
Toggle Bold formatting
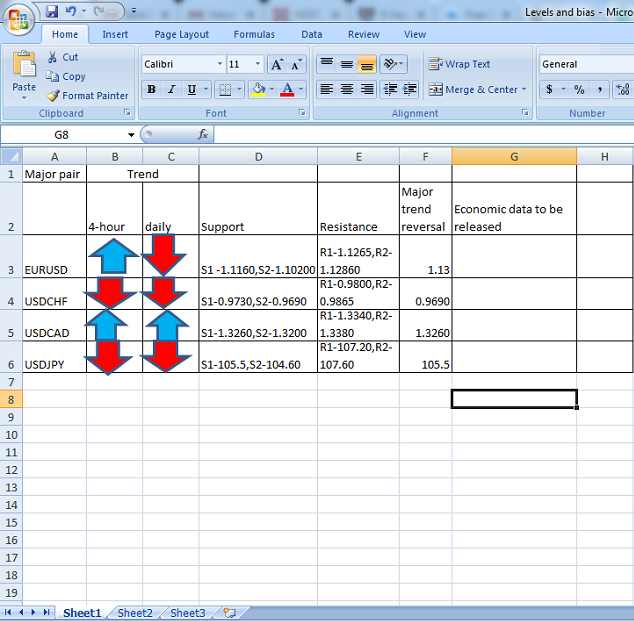tap(151, 89)
